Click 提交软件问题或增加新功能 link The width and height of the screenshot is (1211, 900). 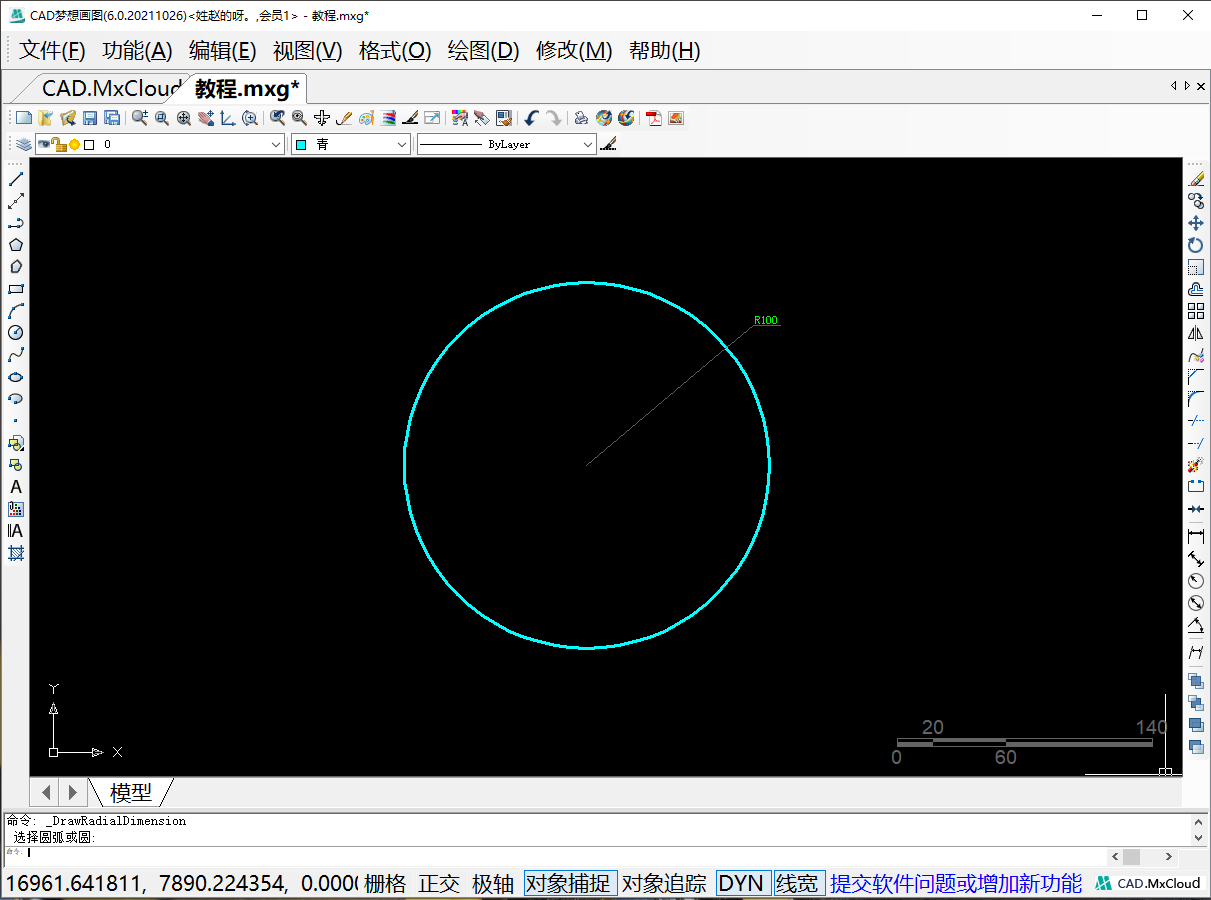click(x=955, y=884)
